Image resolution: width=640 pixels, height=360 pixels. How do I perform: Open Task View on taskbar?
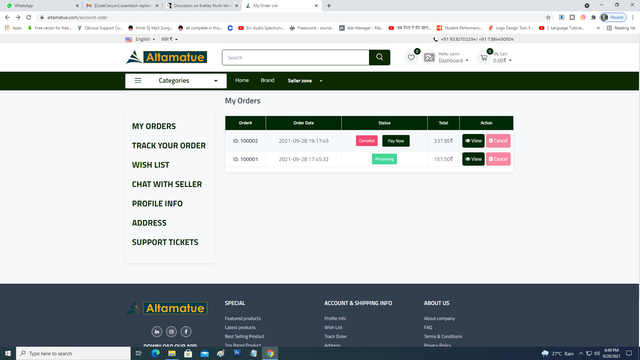(x=139, y=353)
